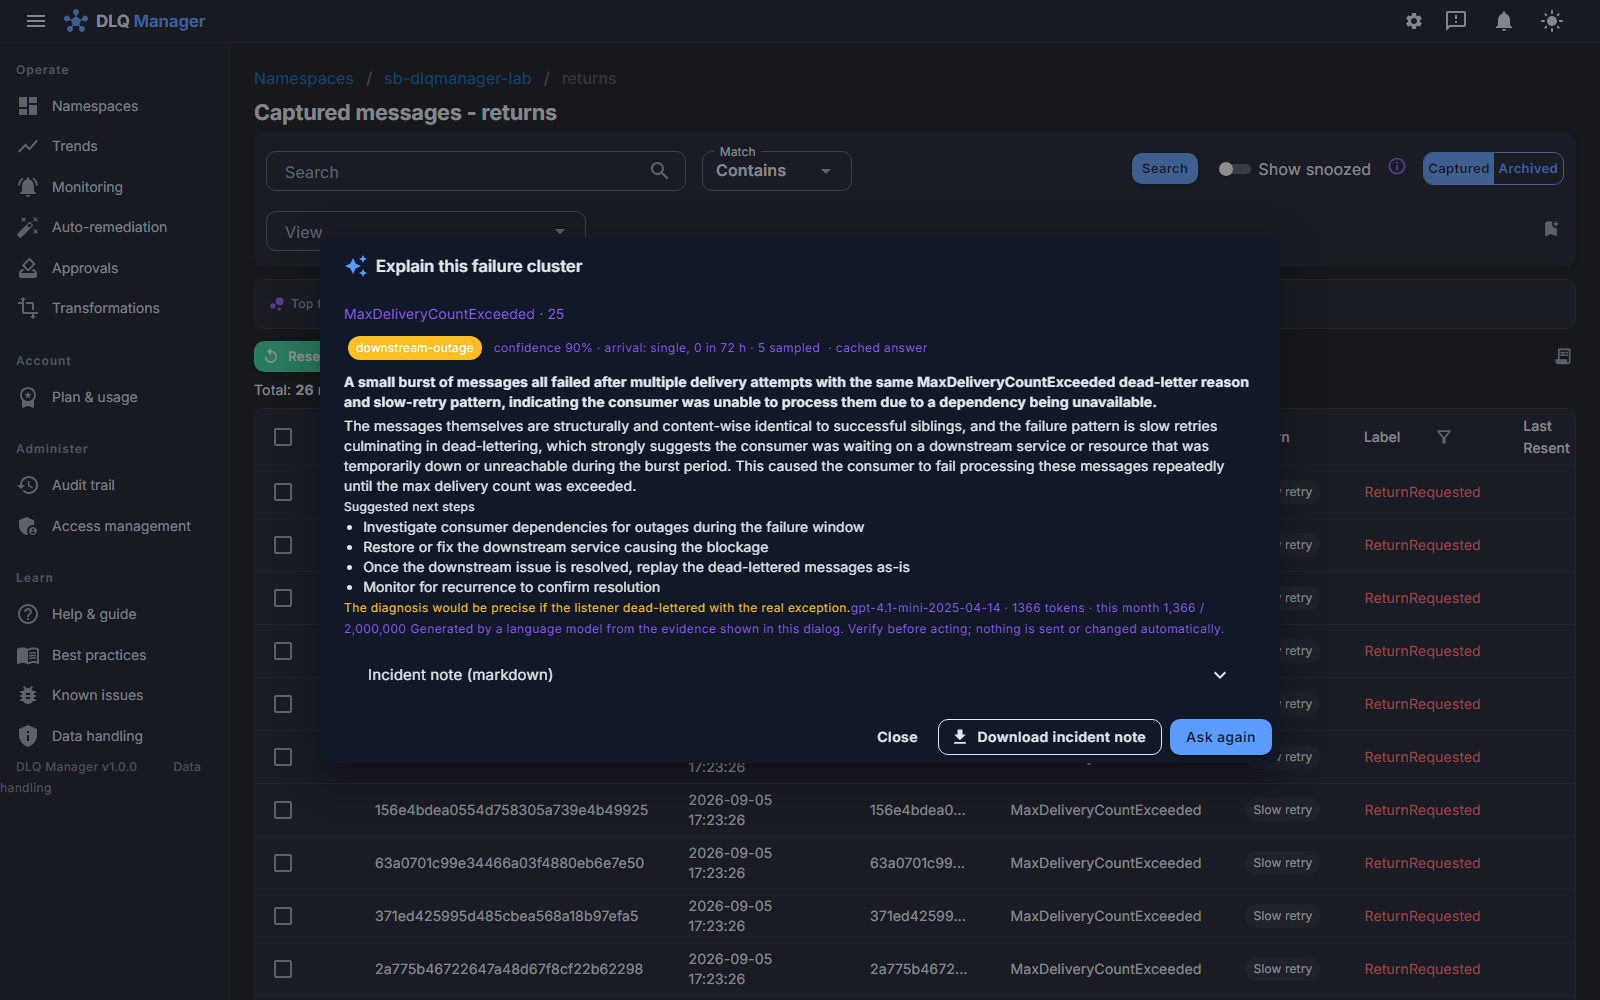
Task: Click the Namespaces breadcrumb link
Action: pos(304,78)
